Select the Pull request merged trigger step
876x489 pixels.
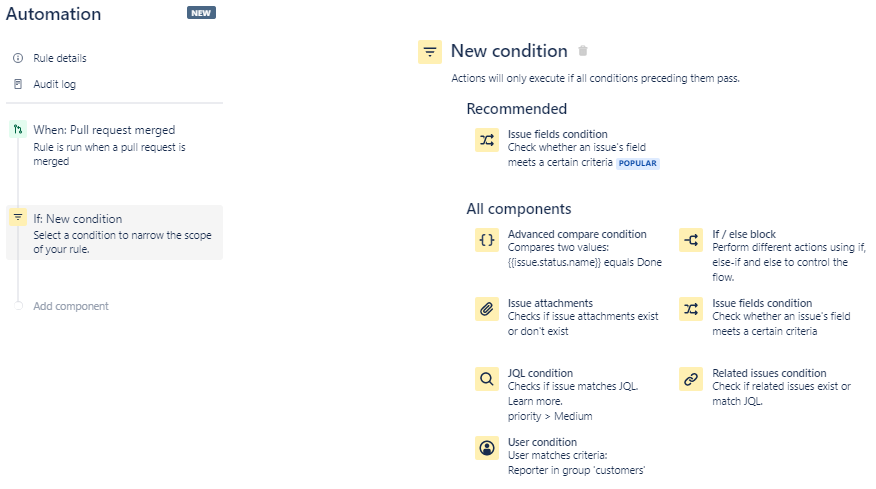click(x=104, y=130)
